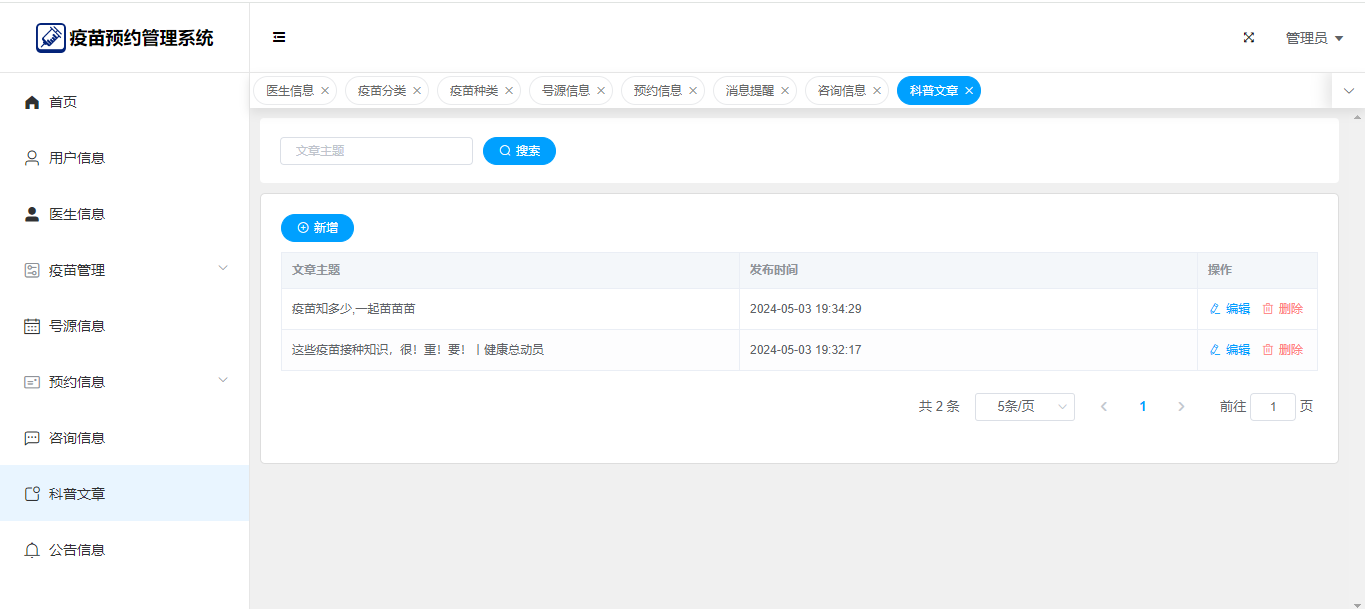Open 首页 from the sidebar
This screenshot has width=1365, height=609.
click(x=63, y=102)
